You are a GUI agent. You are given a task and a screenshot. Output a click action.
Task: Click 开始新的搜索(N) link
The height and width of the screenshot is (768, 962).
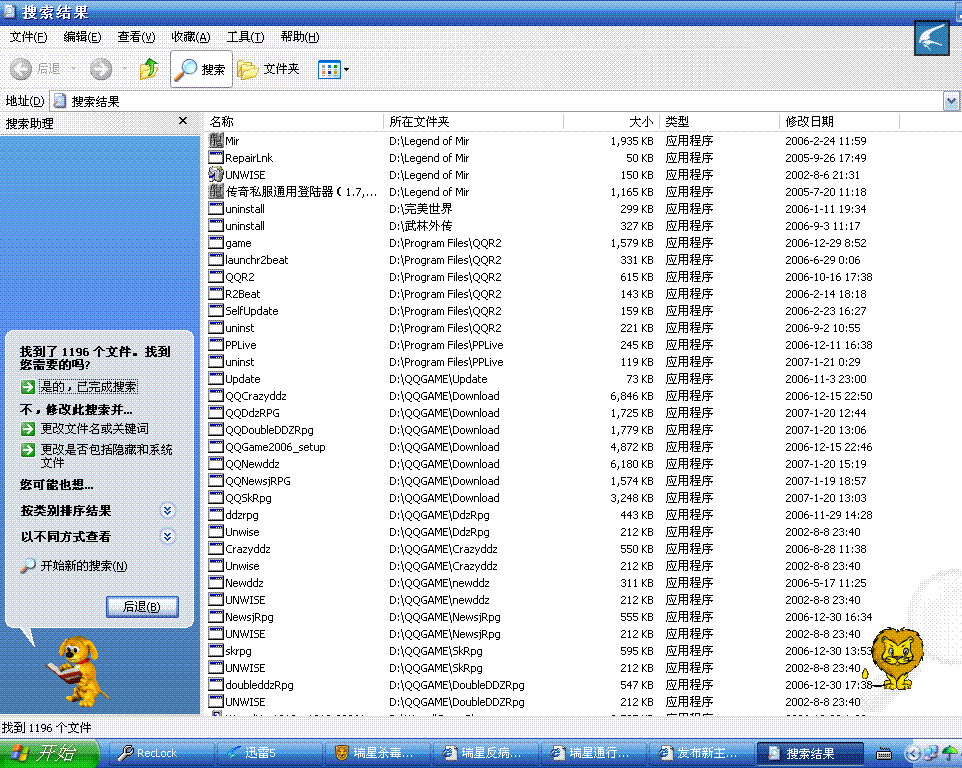point(83,566)
